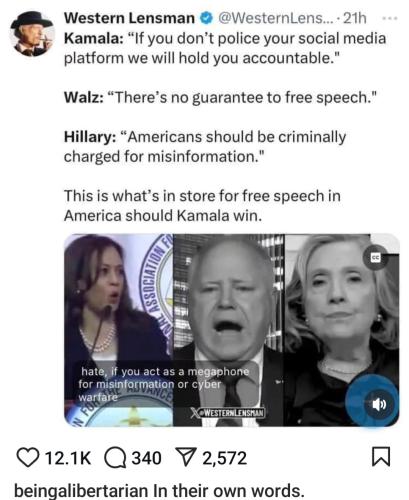View the 2,572 shares count
409x500 pixels.
tap(225, 458)
